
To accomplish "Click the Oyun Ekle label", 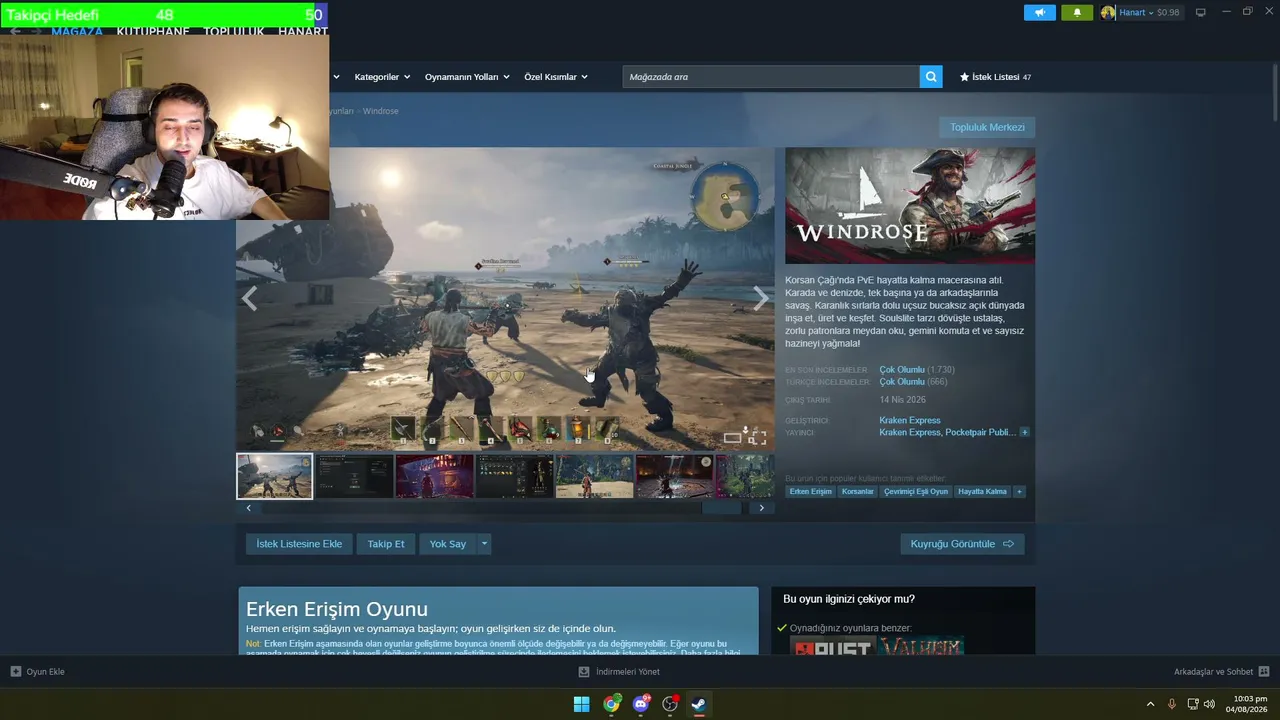I will click(45, 672).
